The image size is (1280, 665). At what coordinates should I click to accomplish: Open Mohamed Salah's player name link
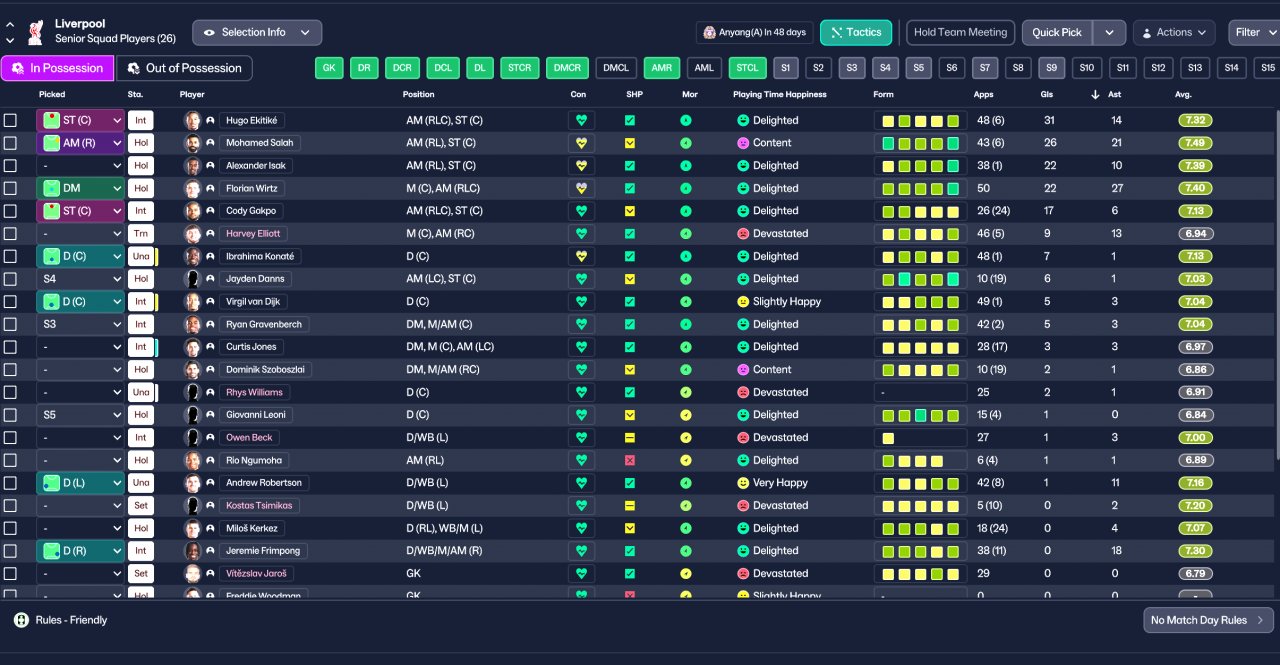(260, 143)
